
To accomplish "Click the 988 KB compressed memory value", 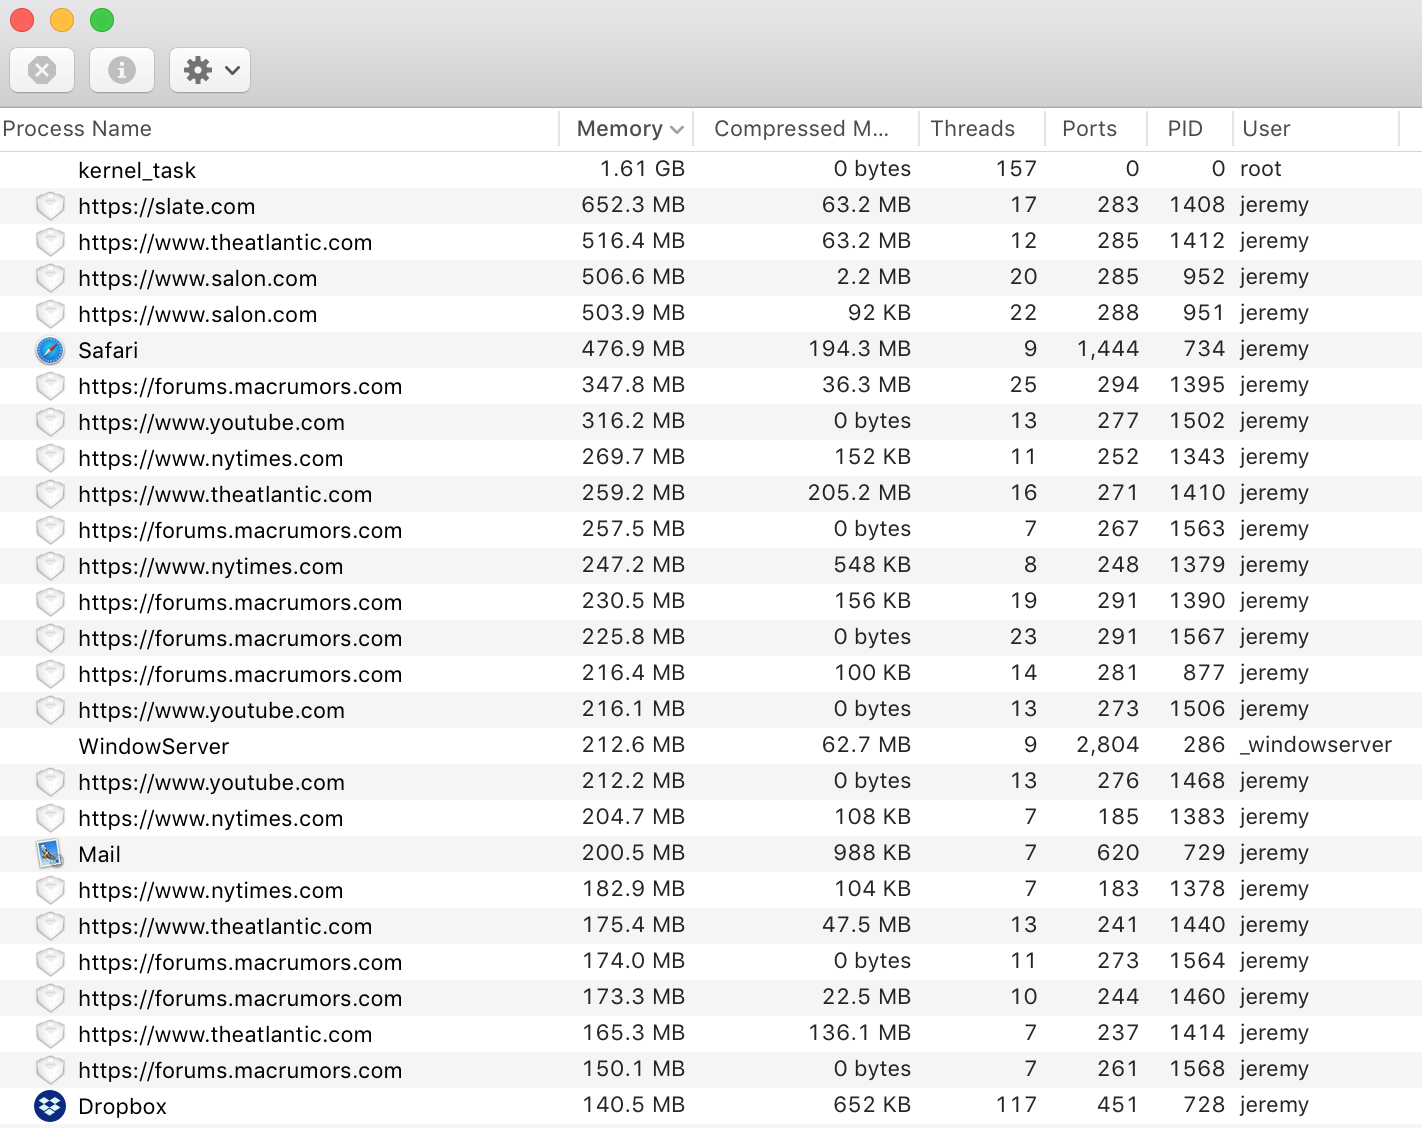I will (x=872, y=852).
